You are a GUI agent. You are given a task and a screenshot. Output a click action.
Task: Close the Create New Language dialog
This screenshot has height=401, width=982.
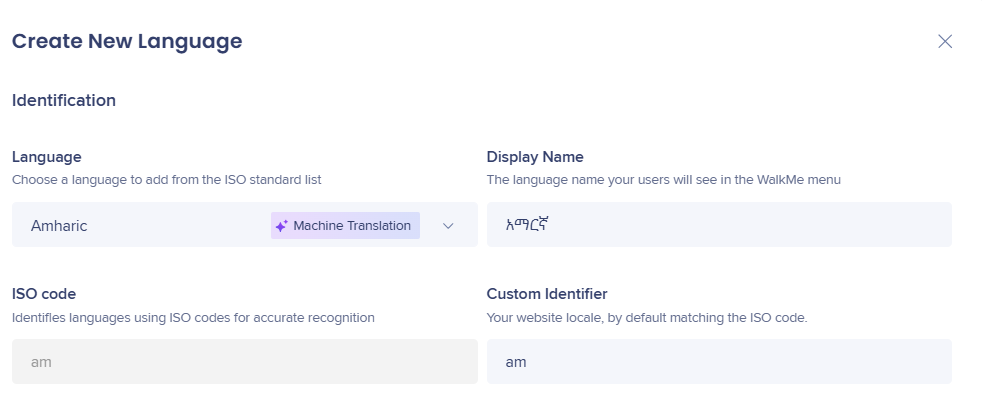[944, 41]
